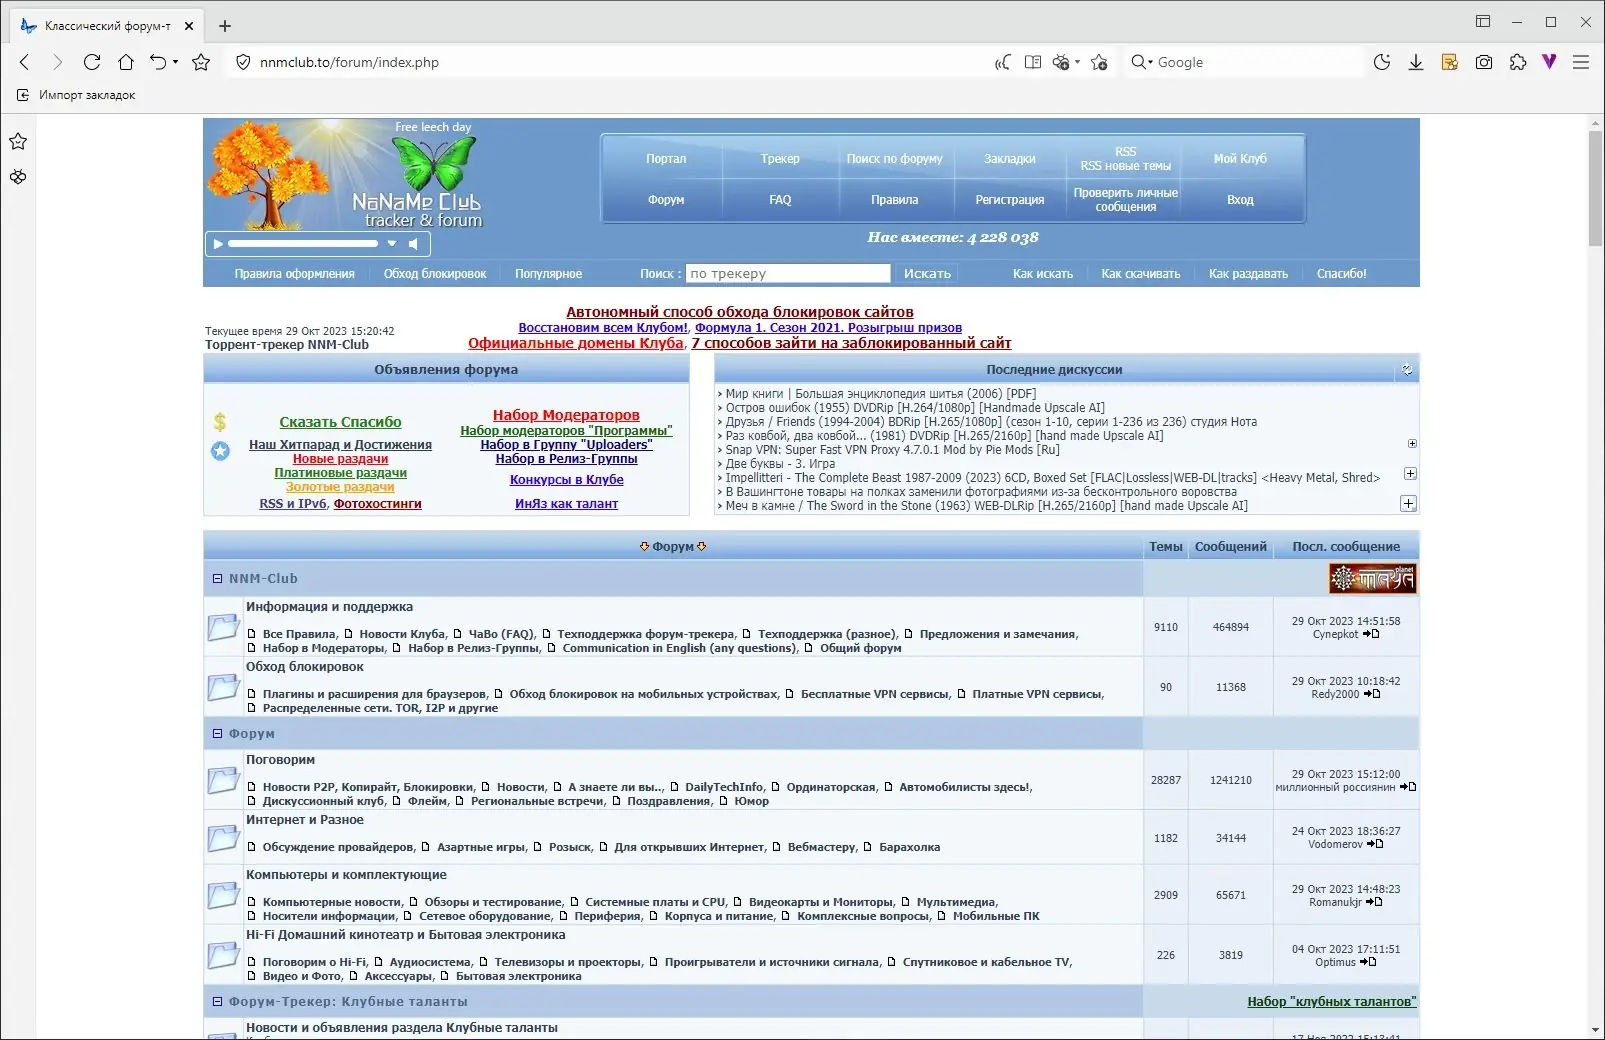
Task: Click the blue star badge icon in announcements
Action: (x=220, y=451)
